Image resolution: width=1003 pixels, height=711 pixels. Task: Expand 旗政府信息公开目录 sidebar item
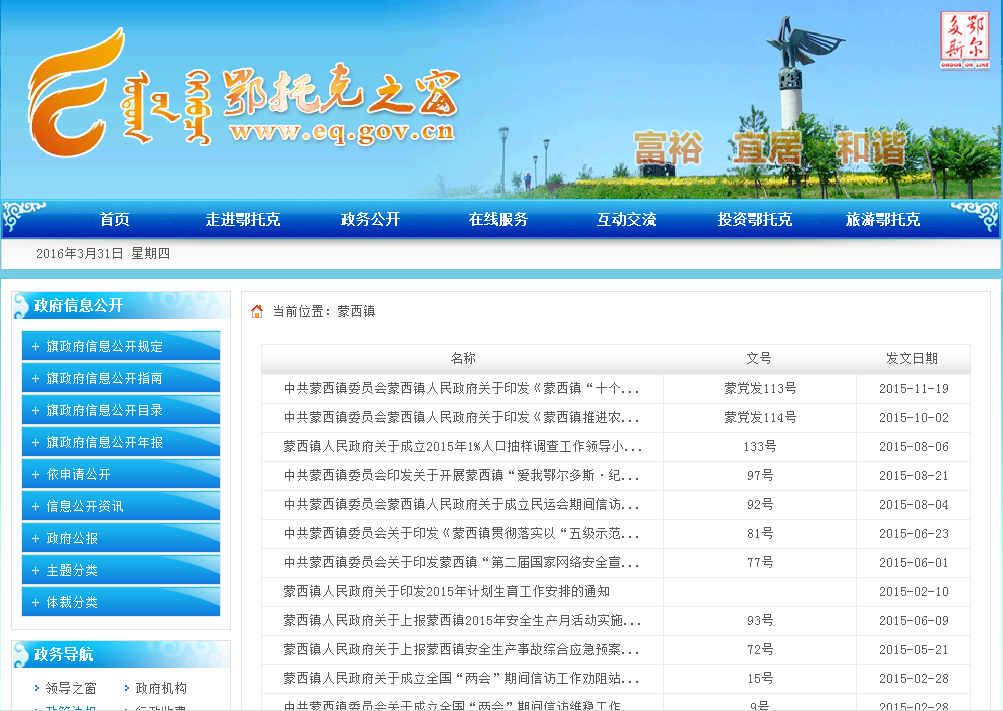click(121, 410)
